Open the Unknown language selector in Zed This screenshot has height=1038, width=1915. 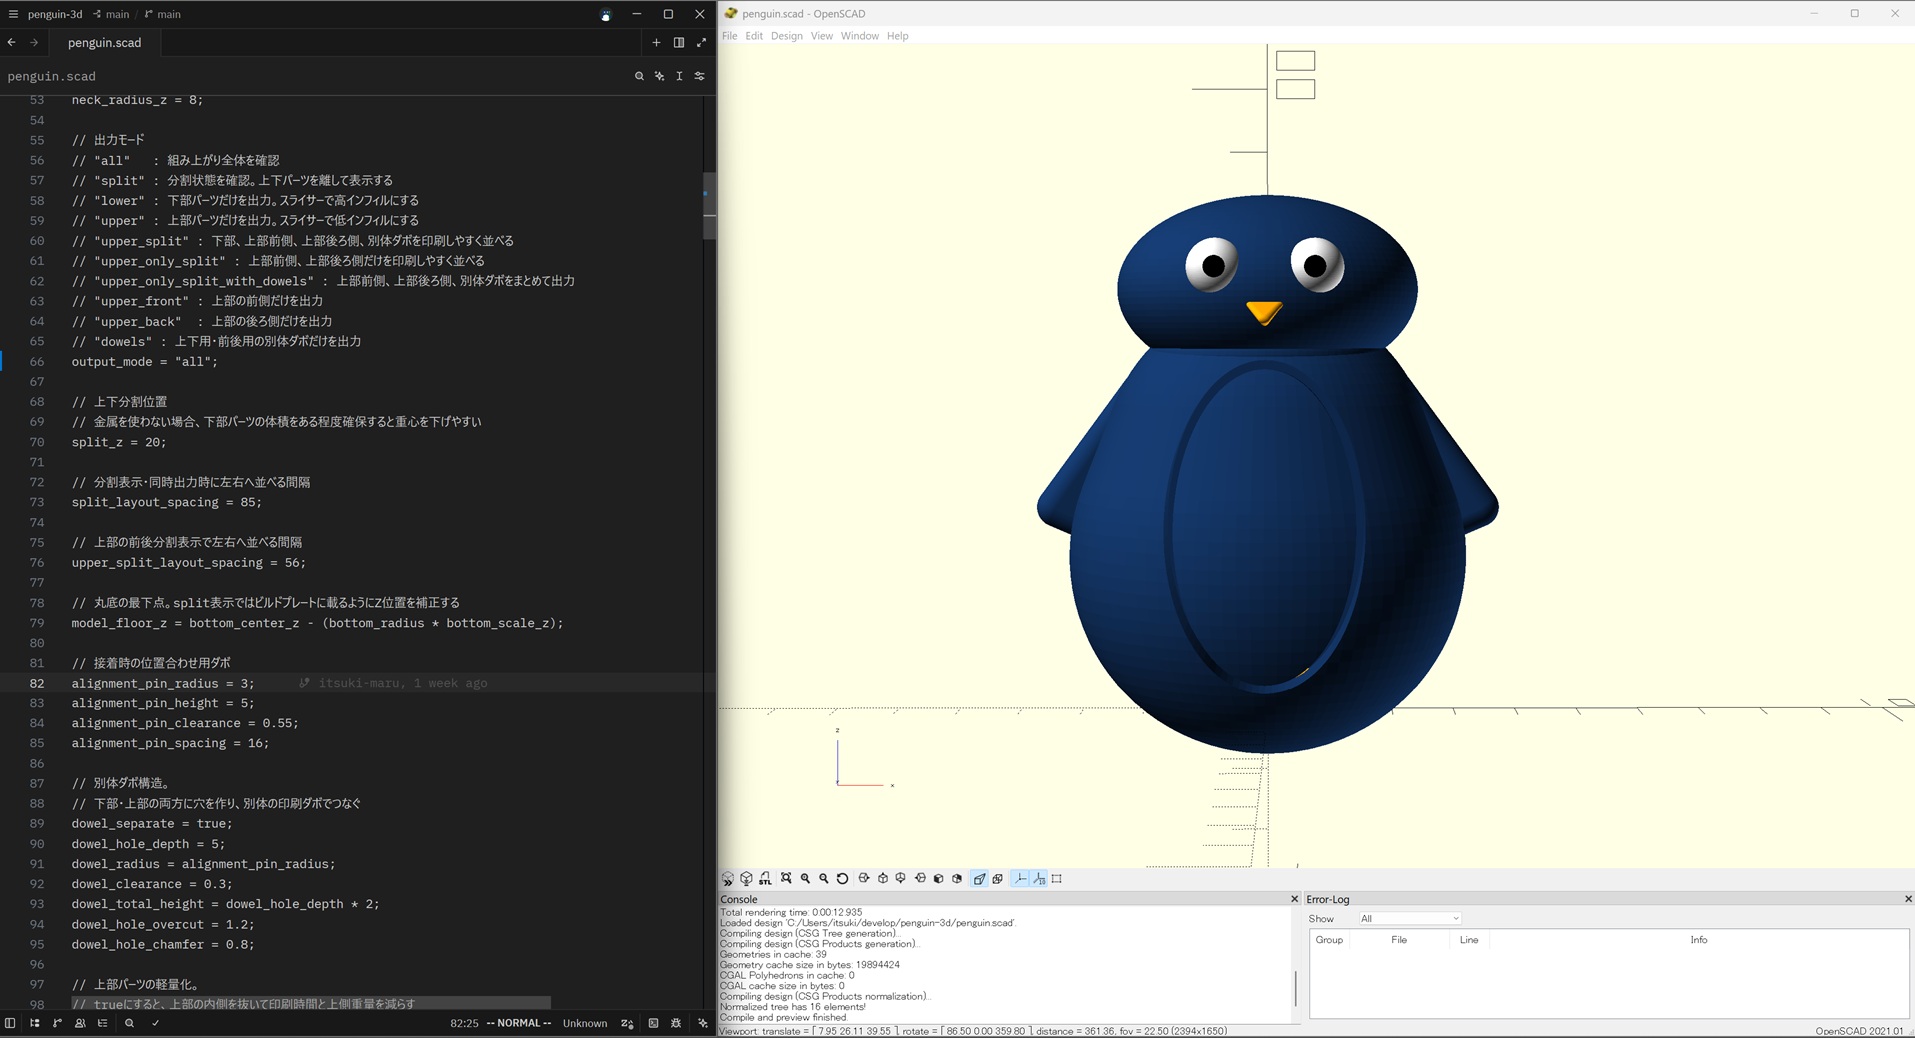click(585, 1023)
